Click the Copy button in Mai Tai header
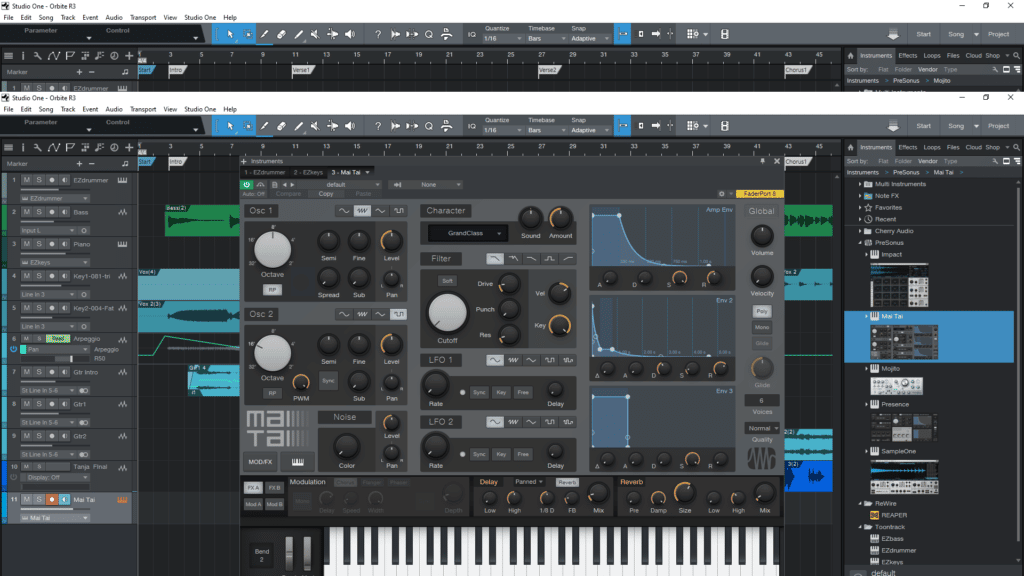The width and height of the screenshot is (1024, 576). tap(326, 194)
